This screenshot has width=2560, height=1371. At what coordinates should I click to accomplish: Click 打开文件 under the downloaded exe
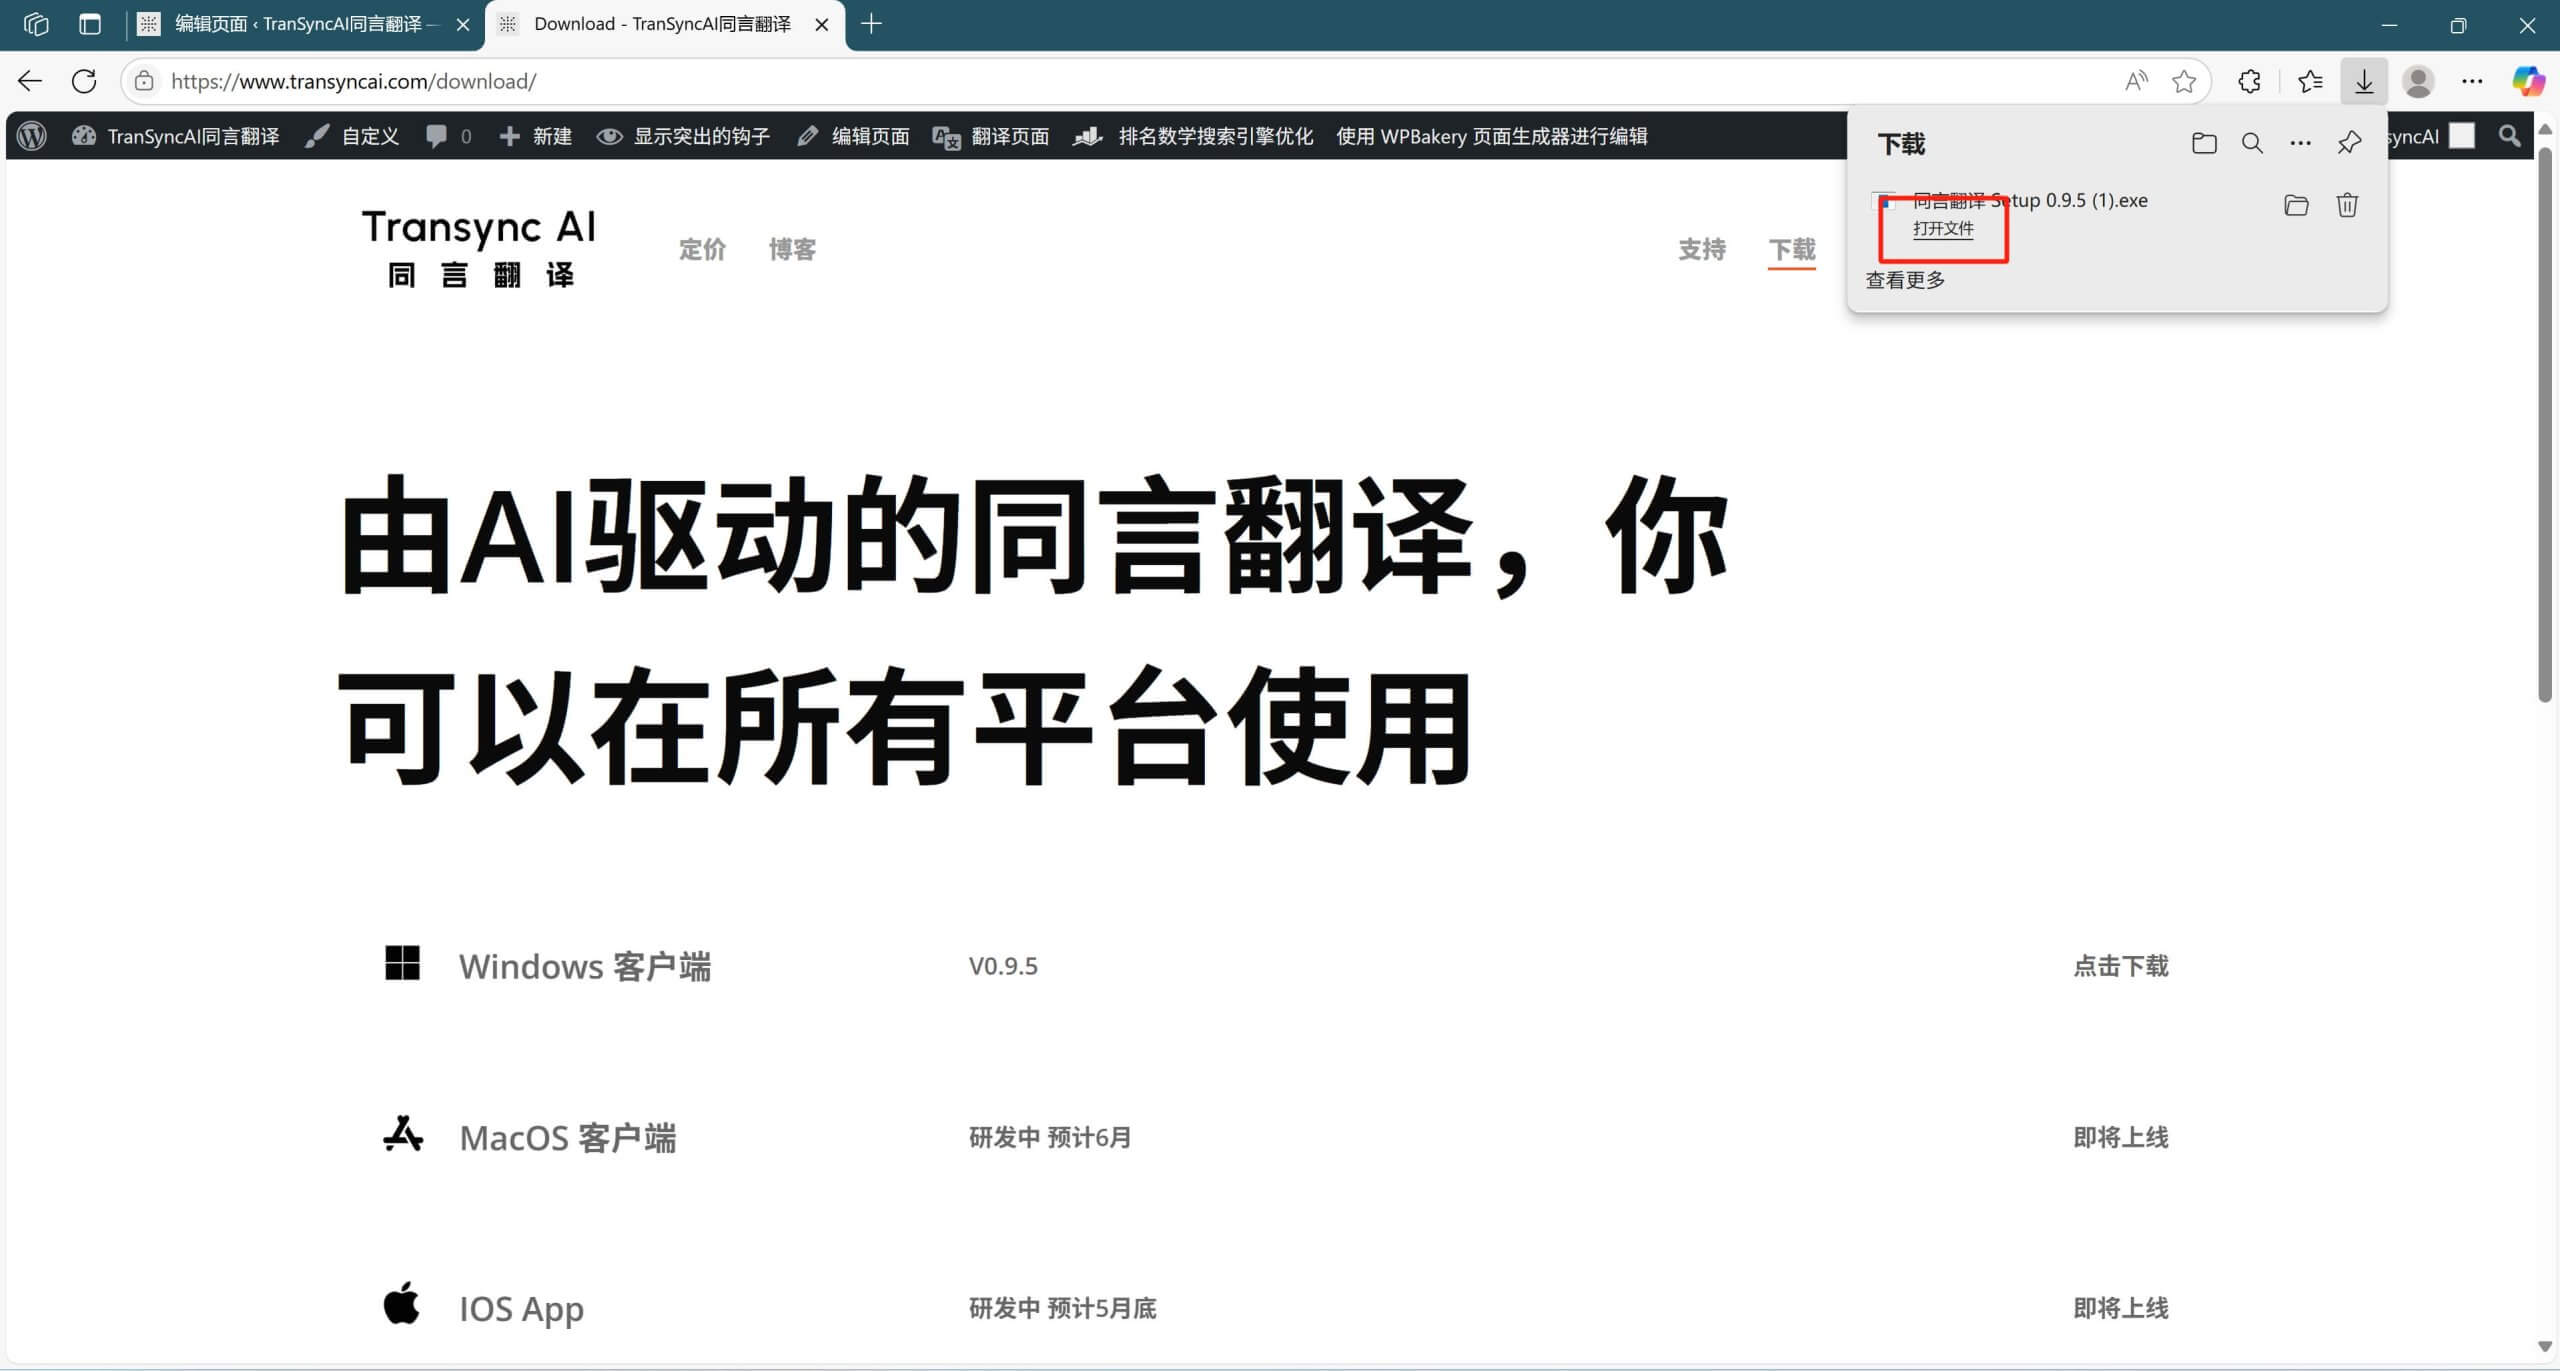coord(1943,229)
